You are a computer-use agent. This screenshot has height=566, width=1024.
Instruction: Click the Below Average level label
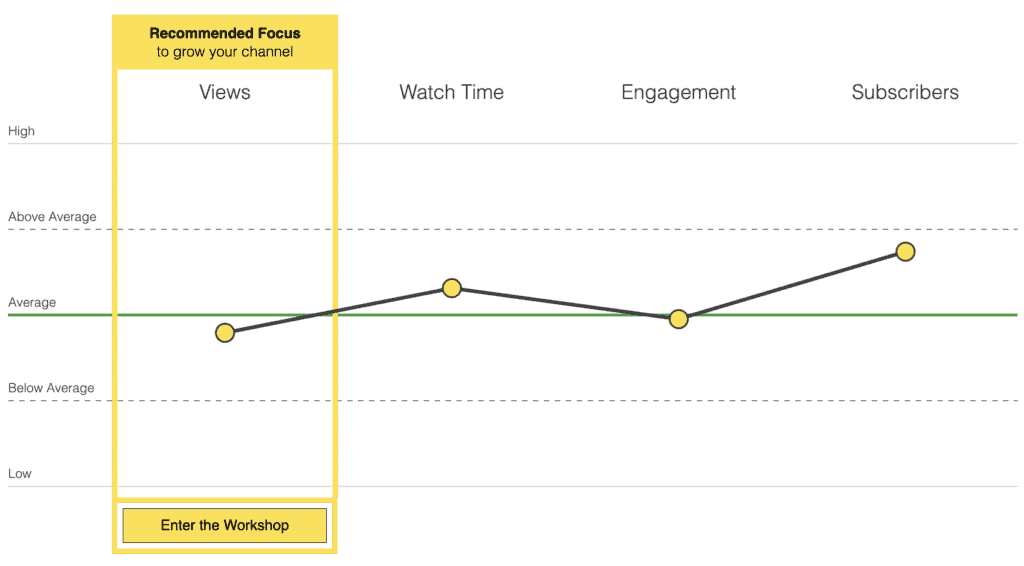coord(52,388)
